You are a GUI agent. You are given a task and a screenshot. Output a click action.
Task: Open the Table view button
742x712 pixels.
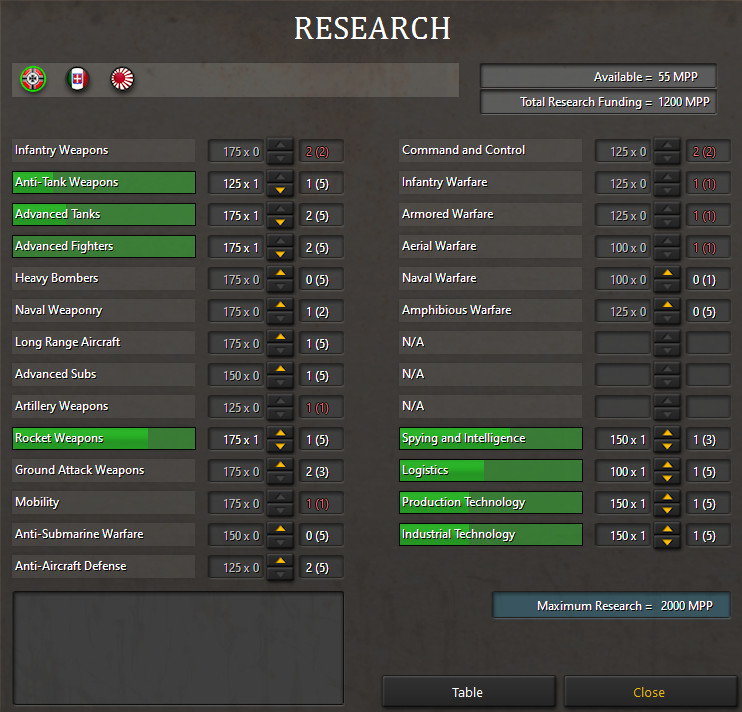(x=468, y=692)
